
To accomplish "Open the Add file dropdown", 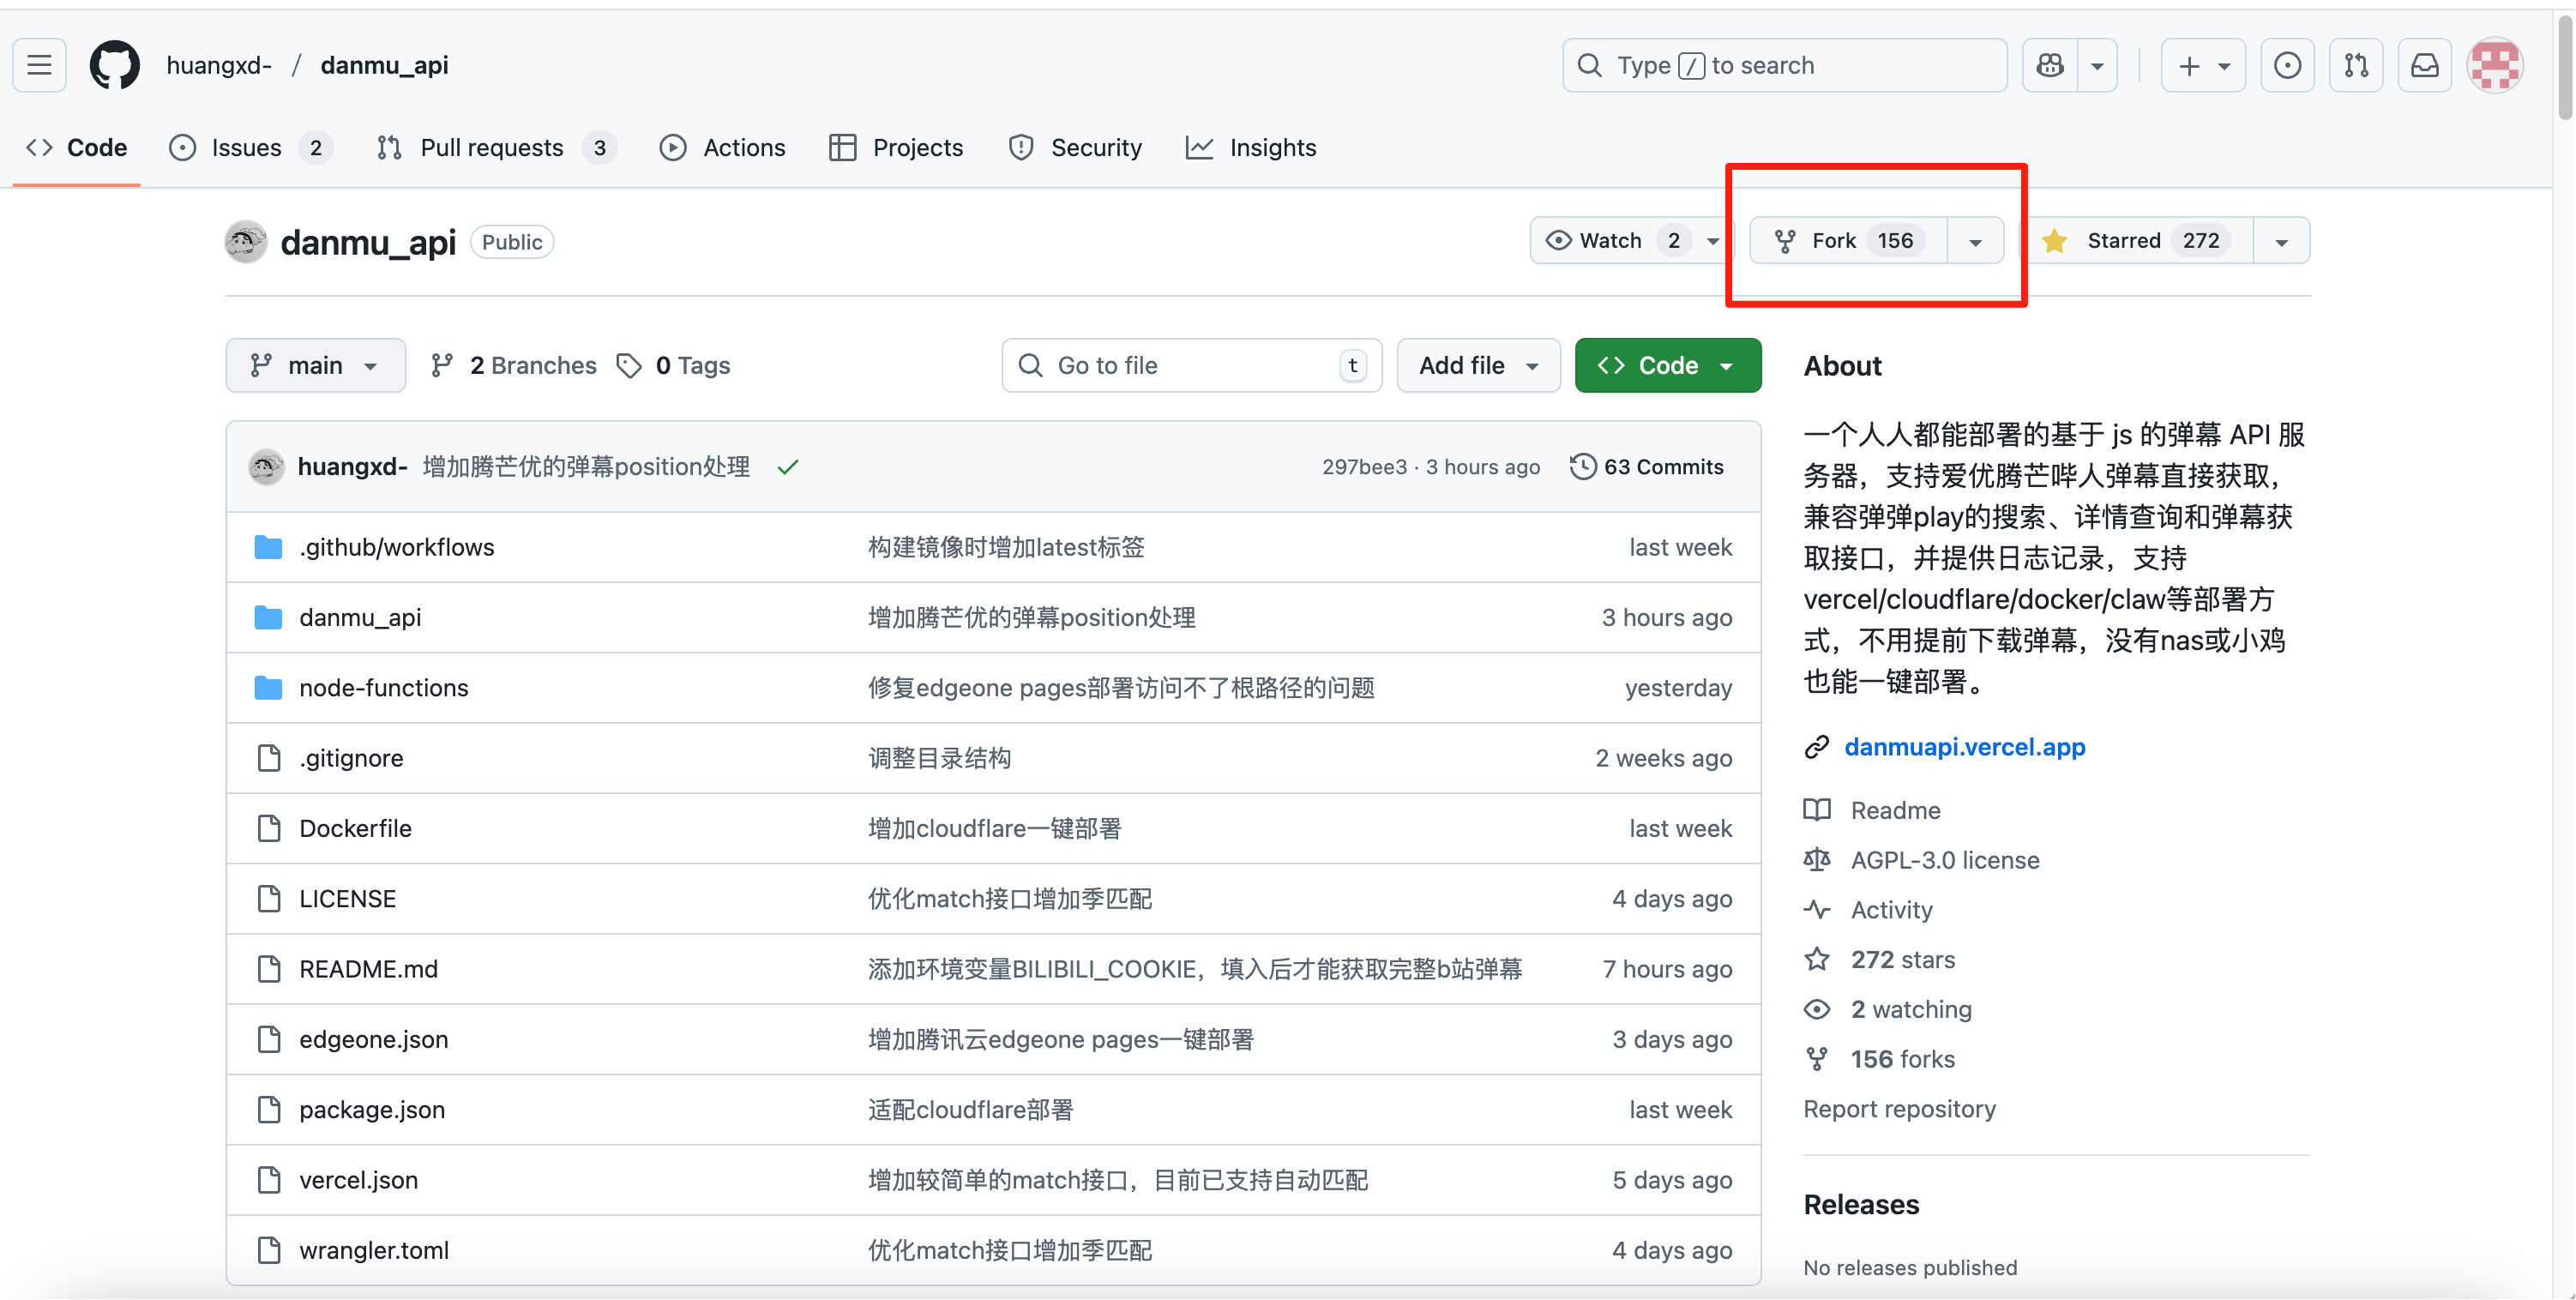I will click(x=1477, y=365).
